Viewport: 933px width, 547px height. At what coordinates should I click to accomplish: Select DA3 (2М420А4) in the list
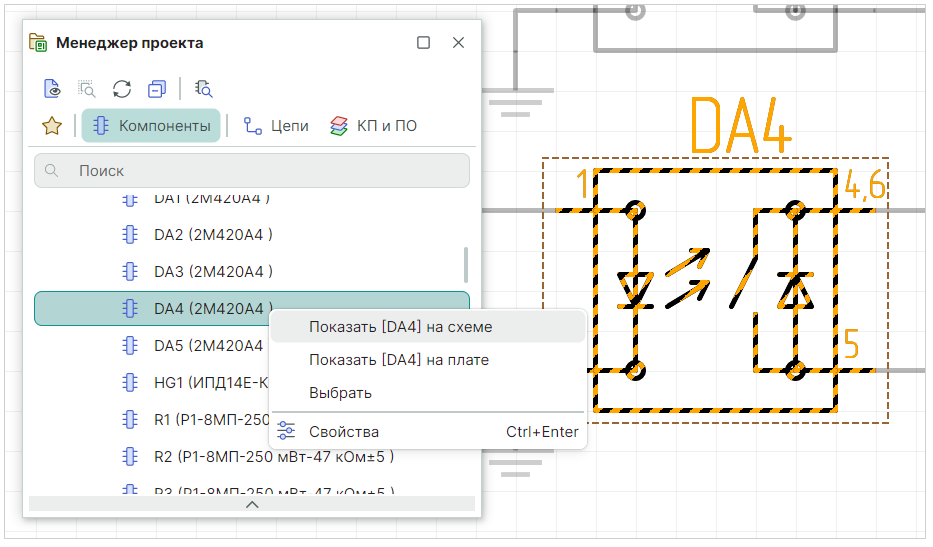(x=213, y=271)
